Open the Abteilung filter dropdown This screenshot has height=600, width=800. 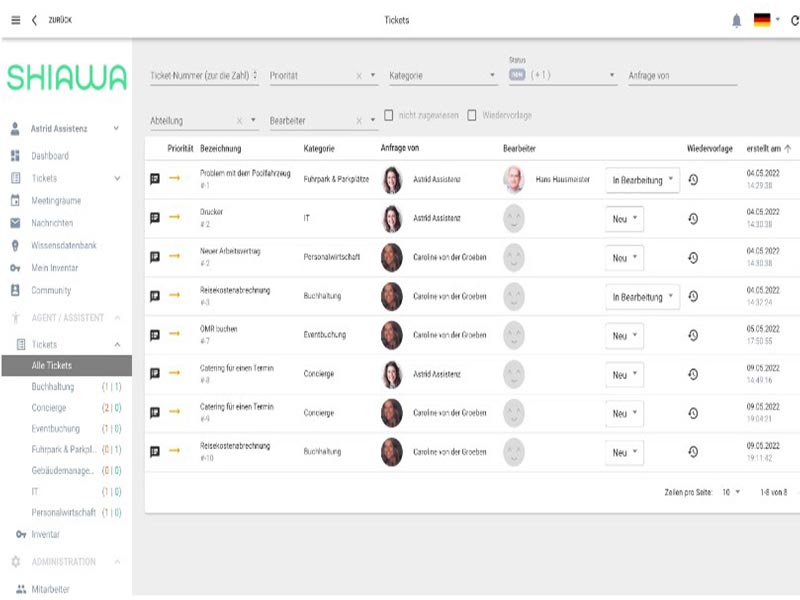click(x=253, y=120)
